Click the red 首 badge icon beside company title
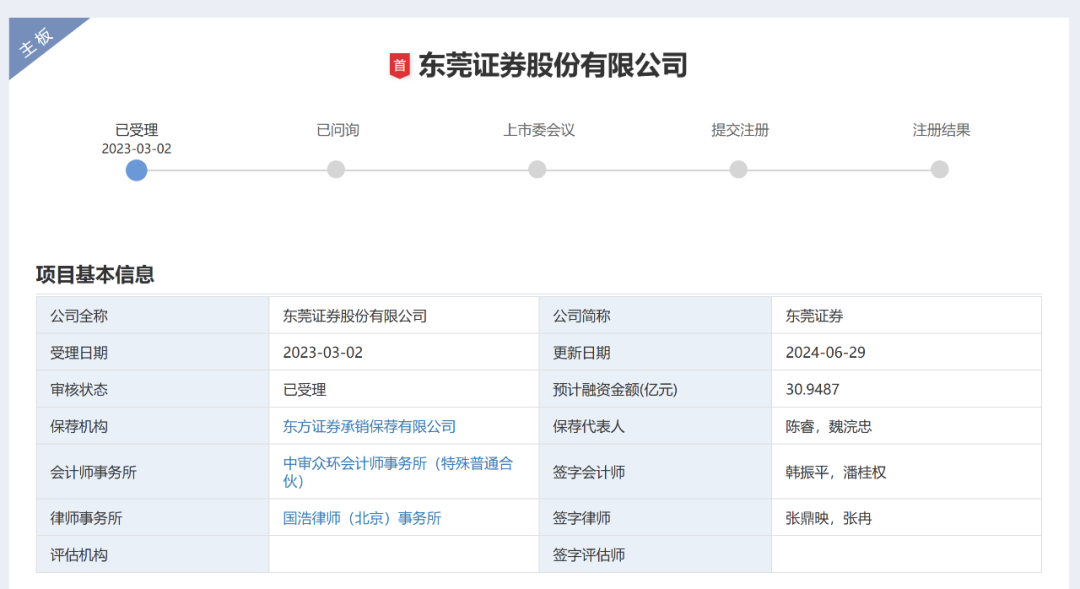 399,65
